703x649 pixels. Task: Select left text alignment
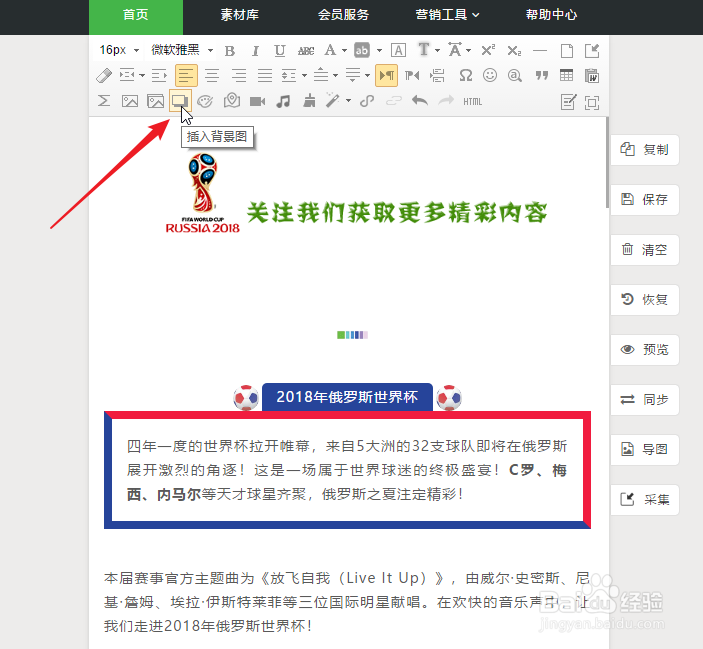186,76
